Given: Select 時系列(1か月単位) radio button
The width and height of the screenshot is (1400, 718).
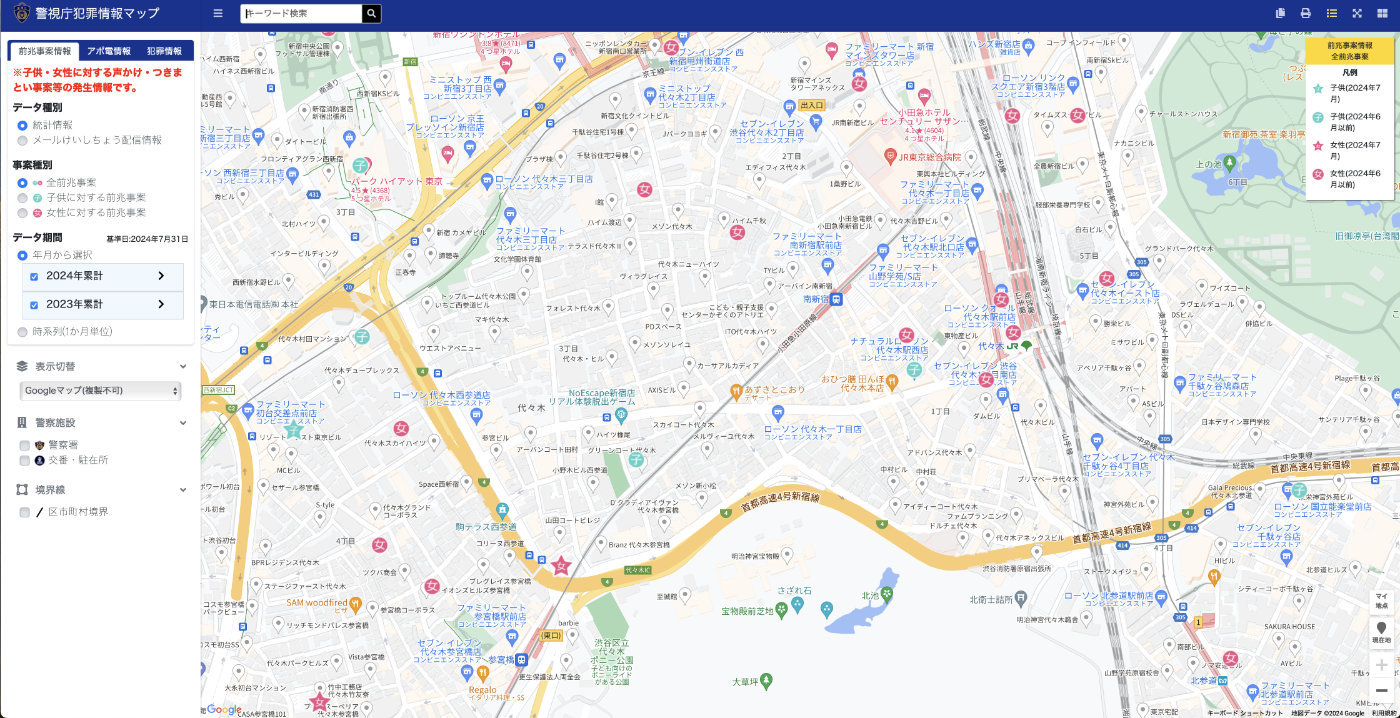Looking at the screenshot, I should click(23, 331).
